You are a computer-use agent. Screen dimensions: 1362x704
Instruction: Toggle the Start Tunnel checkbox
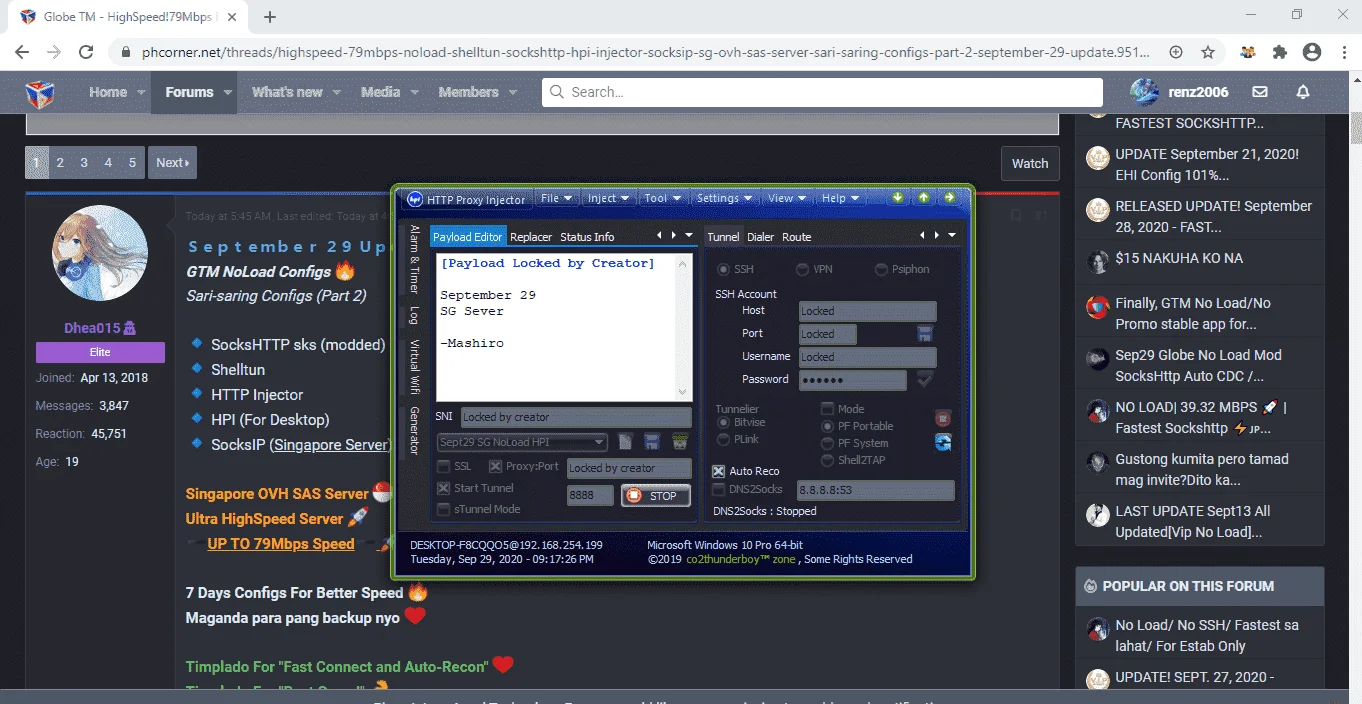pyautogui.click(x=443, y=488)
